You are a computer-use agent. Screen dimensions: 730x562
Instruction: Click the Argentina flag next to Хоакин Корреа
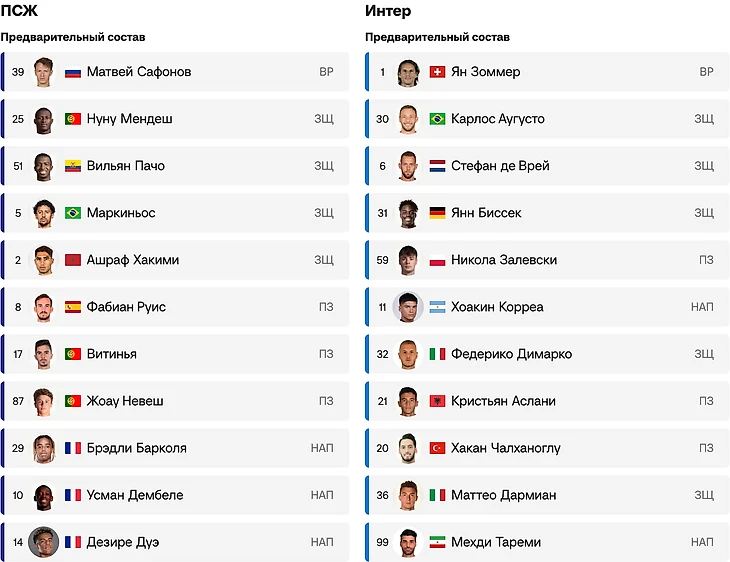click(x=437, y=307)
